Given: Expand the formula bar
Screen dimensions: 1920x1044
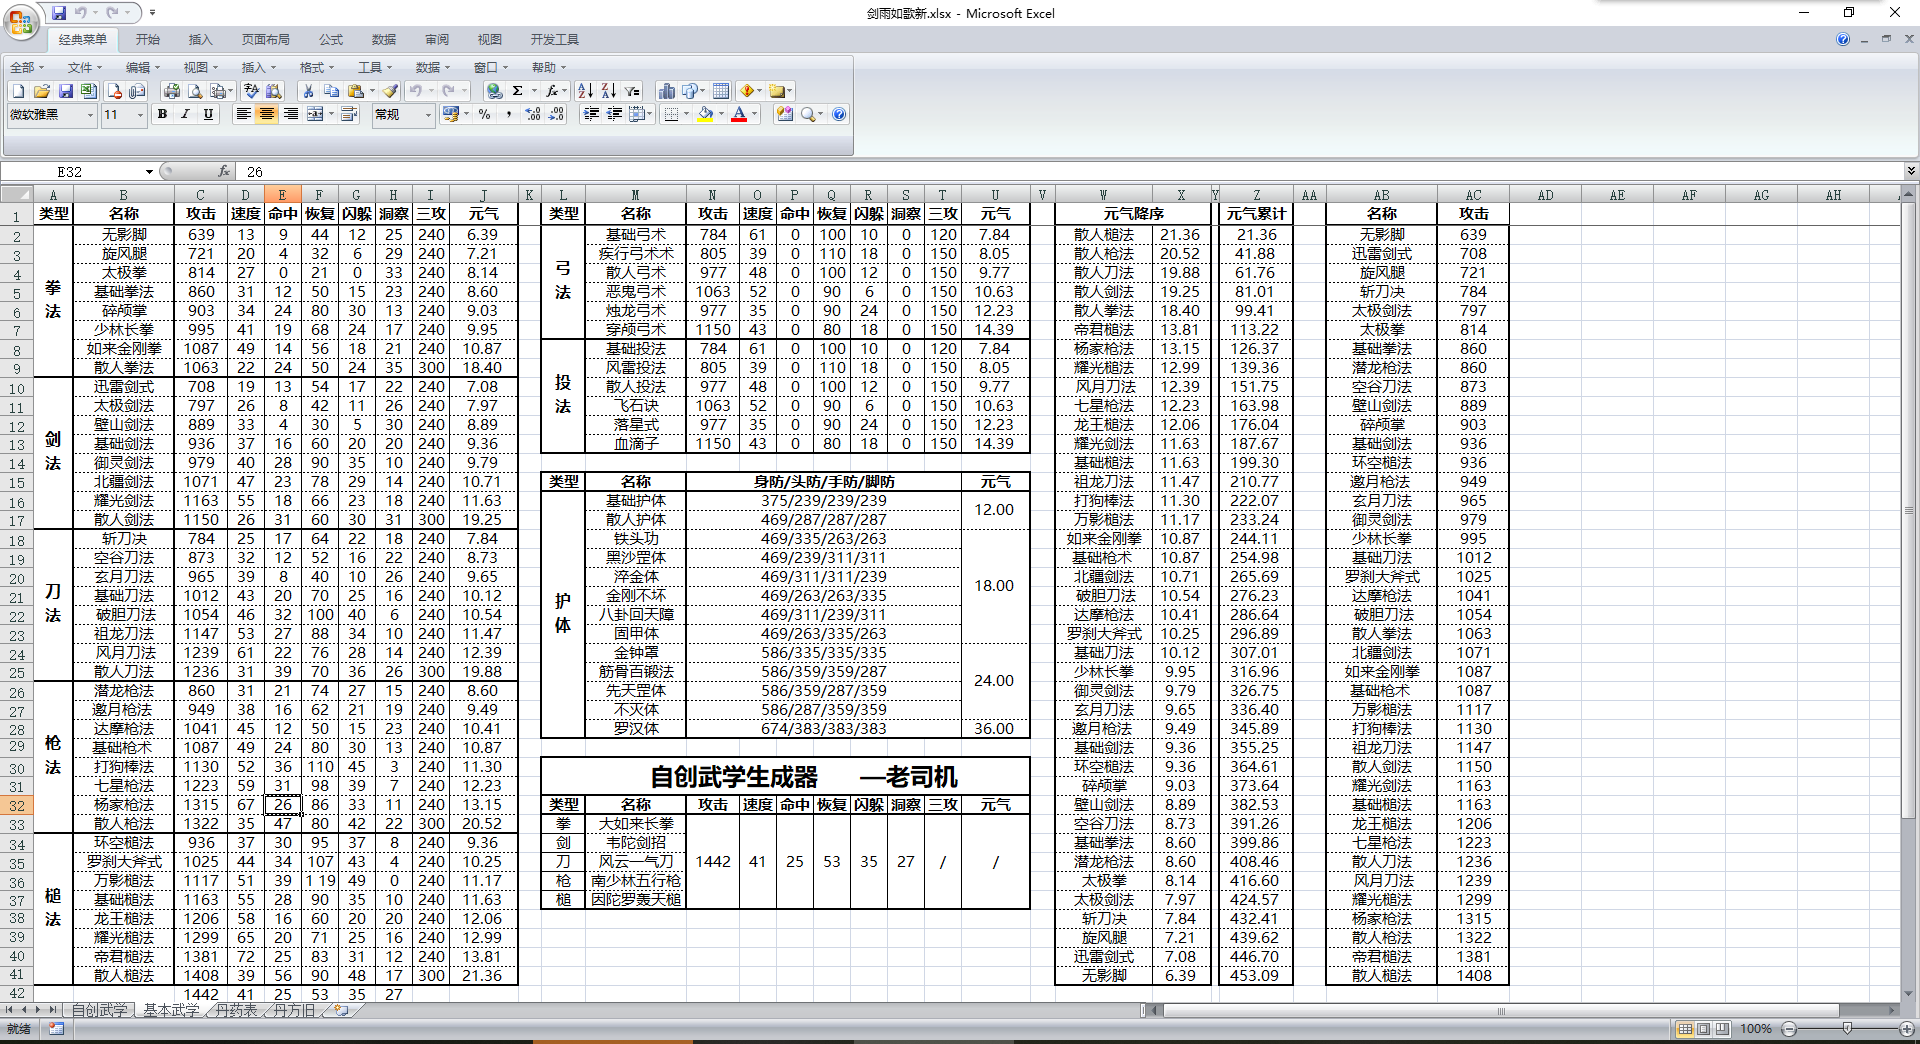Looking at the screenshot, I should 1910,171.
